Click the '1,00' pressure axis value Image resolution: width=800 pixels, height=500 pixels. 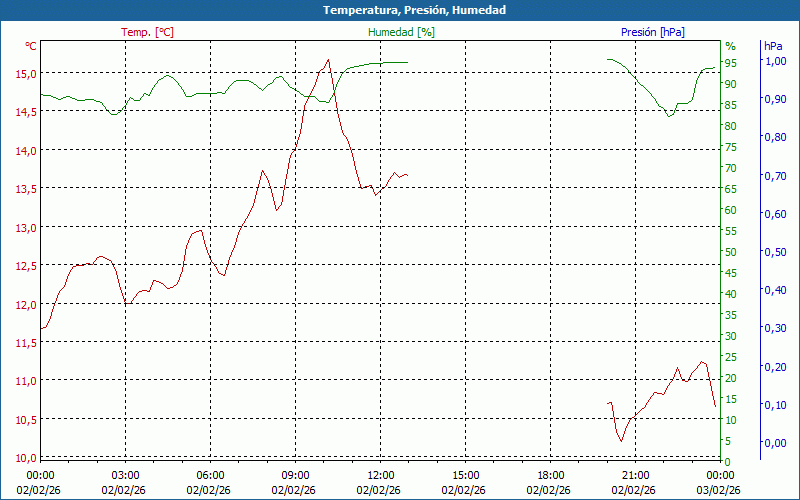pos(775,61)
